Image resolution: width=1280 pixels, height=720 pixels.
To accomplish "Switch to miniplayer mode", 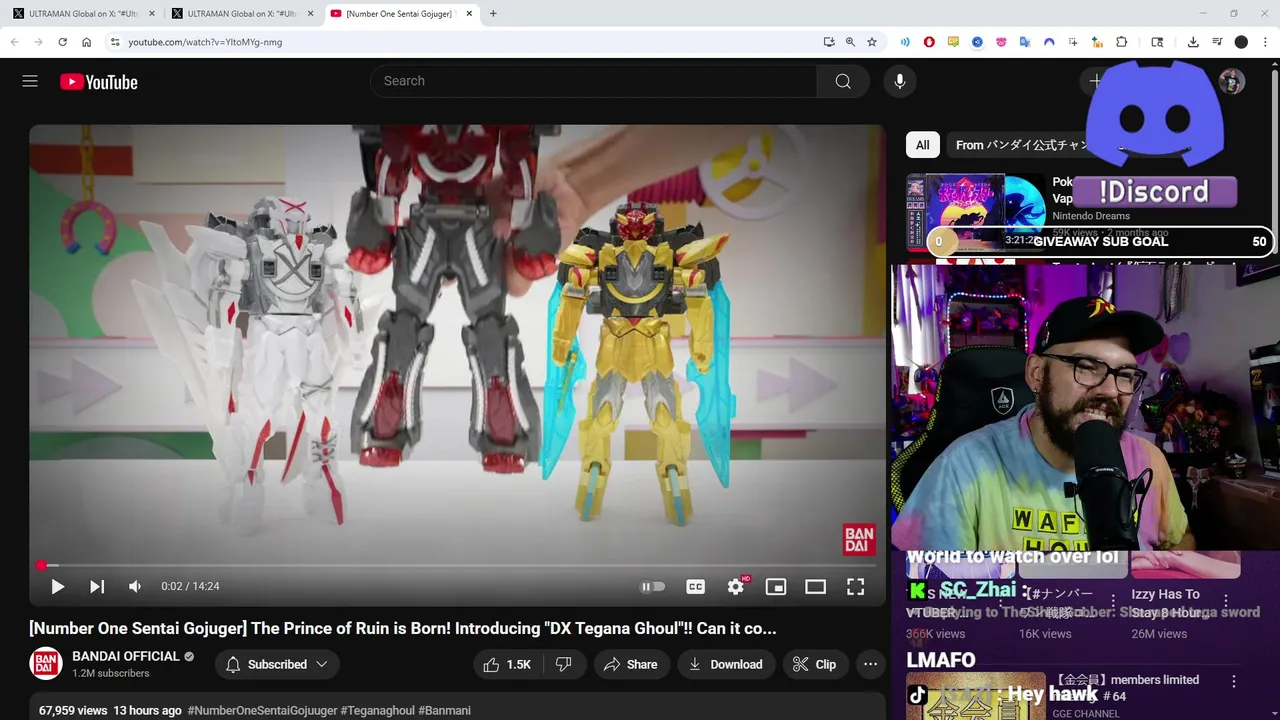I will [776, 587].
